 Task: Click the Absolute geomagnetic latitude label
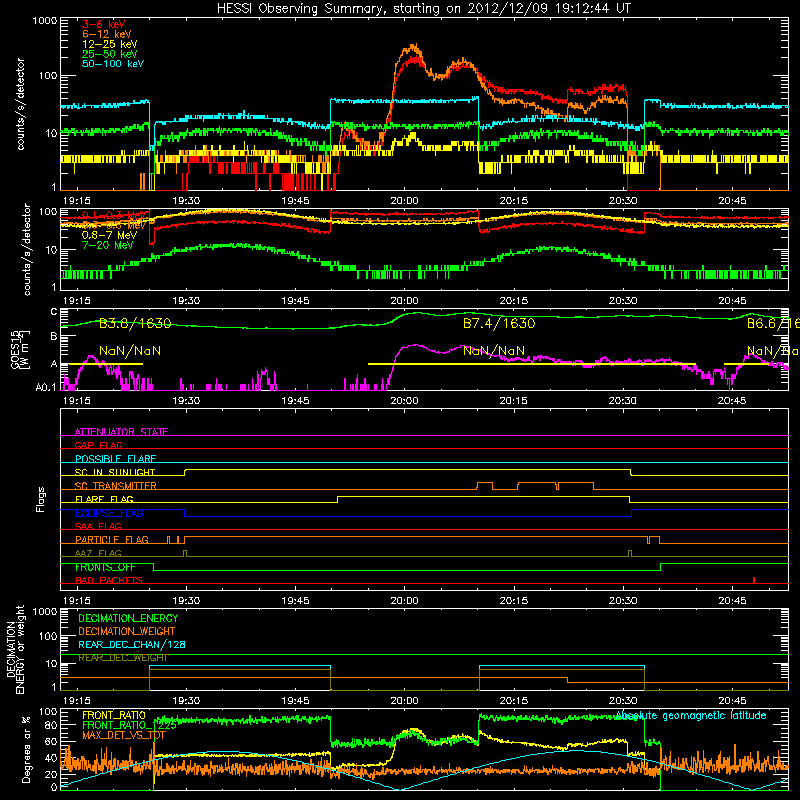(691, 716)
